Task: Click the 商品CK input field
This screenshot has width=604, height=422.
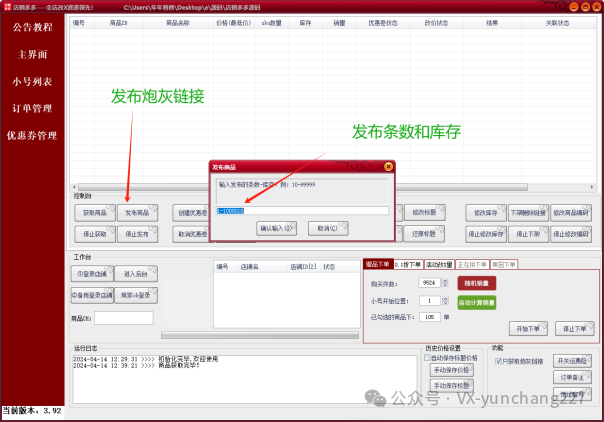Action: pyautogui.click(x=124, y=318)
